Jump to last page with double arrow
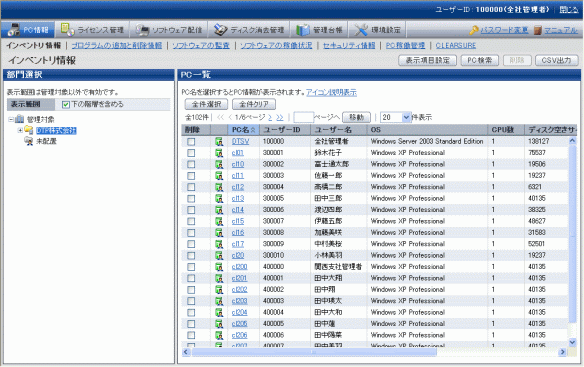The width and height of the screenshot is (584, 367). (280, 117)
